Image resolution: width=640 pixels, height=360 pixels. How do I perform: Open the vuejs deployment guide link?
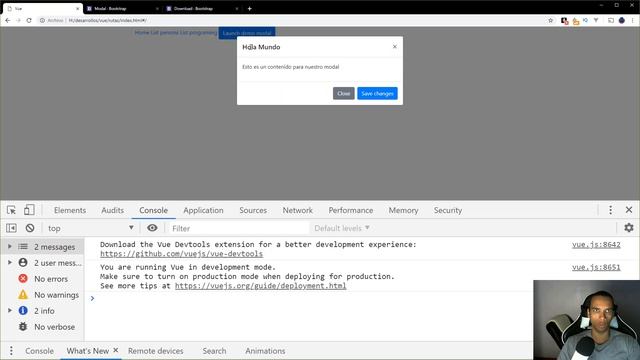[260, 286]
